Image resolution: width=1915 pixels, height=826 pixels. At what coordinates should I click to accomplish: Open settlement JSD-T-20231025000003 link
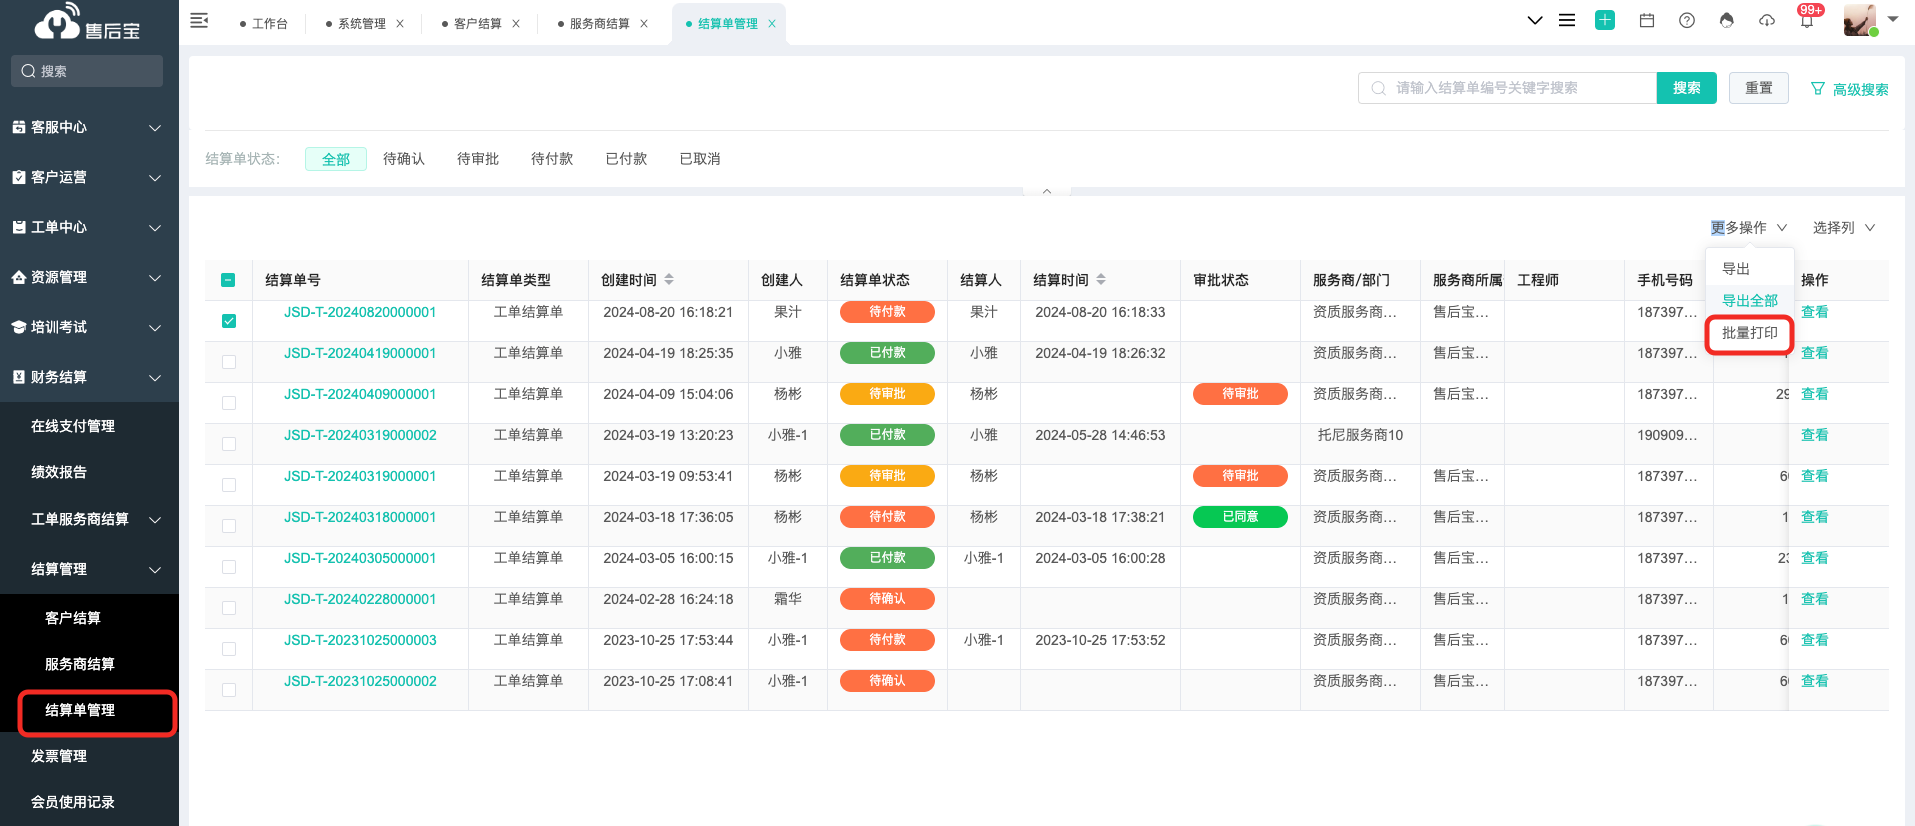[x=360, y=640]
